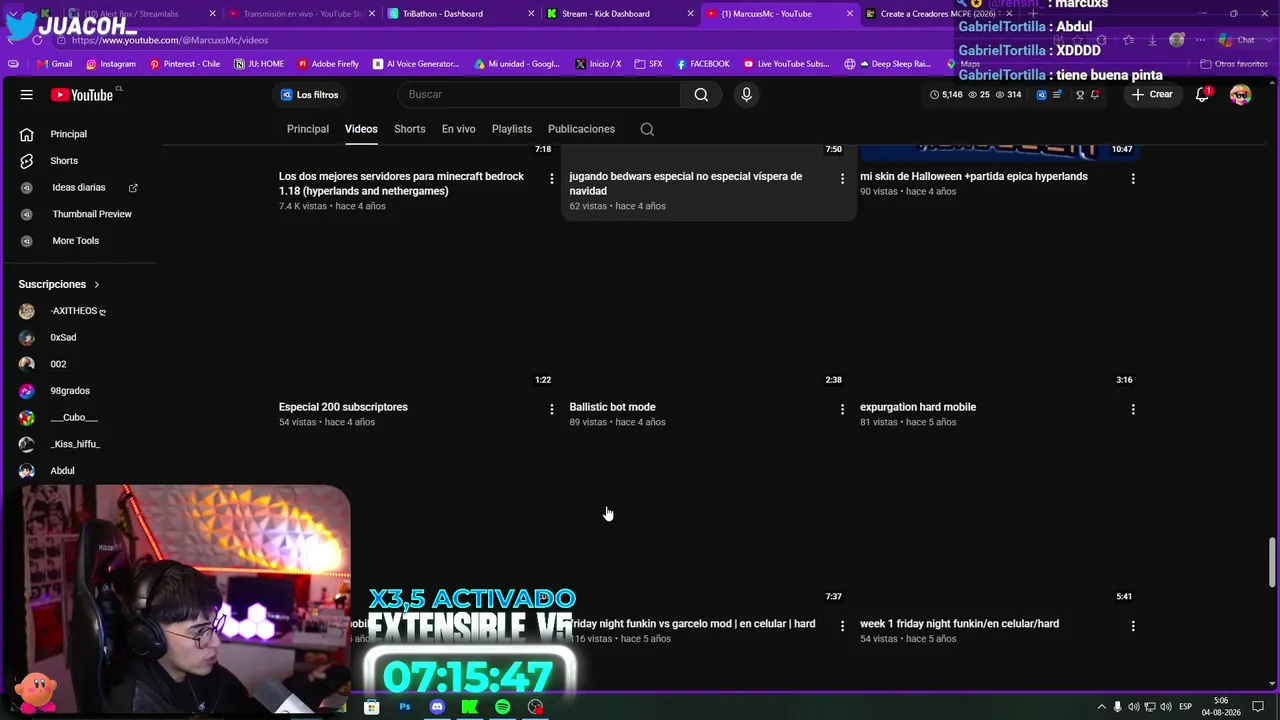1280x720 pixels.
Task: Click the ESP language indicator
Action: (x=1185, y=707)
